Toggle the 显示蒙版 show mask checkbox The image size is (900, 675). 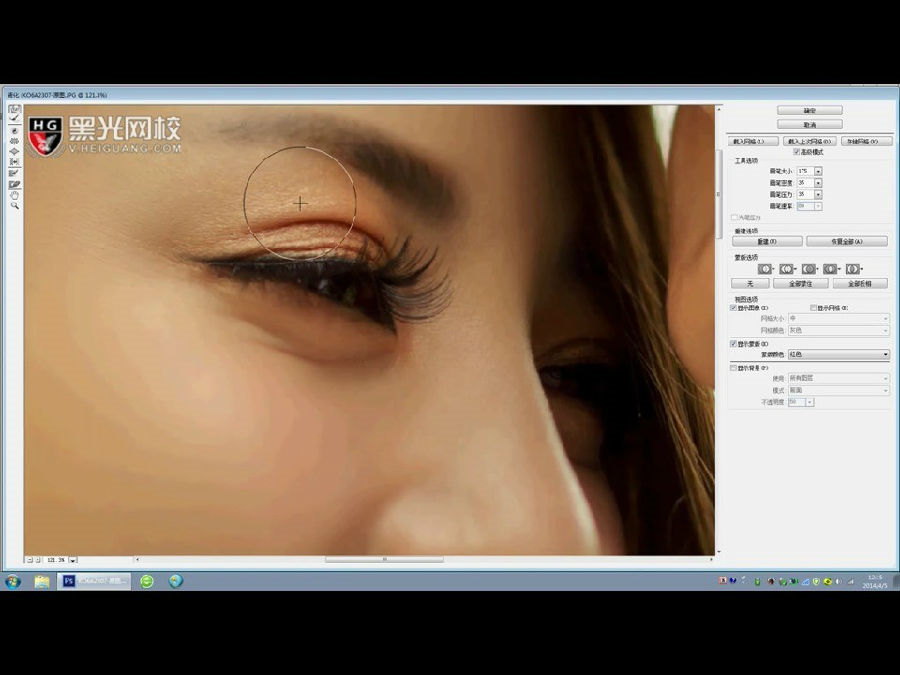(733, 343)
